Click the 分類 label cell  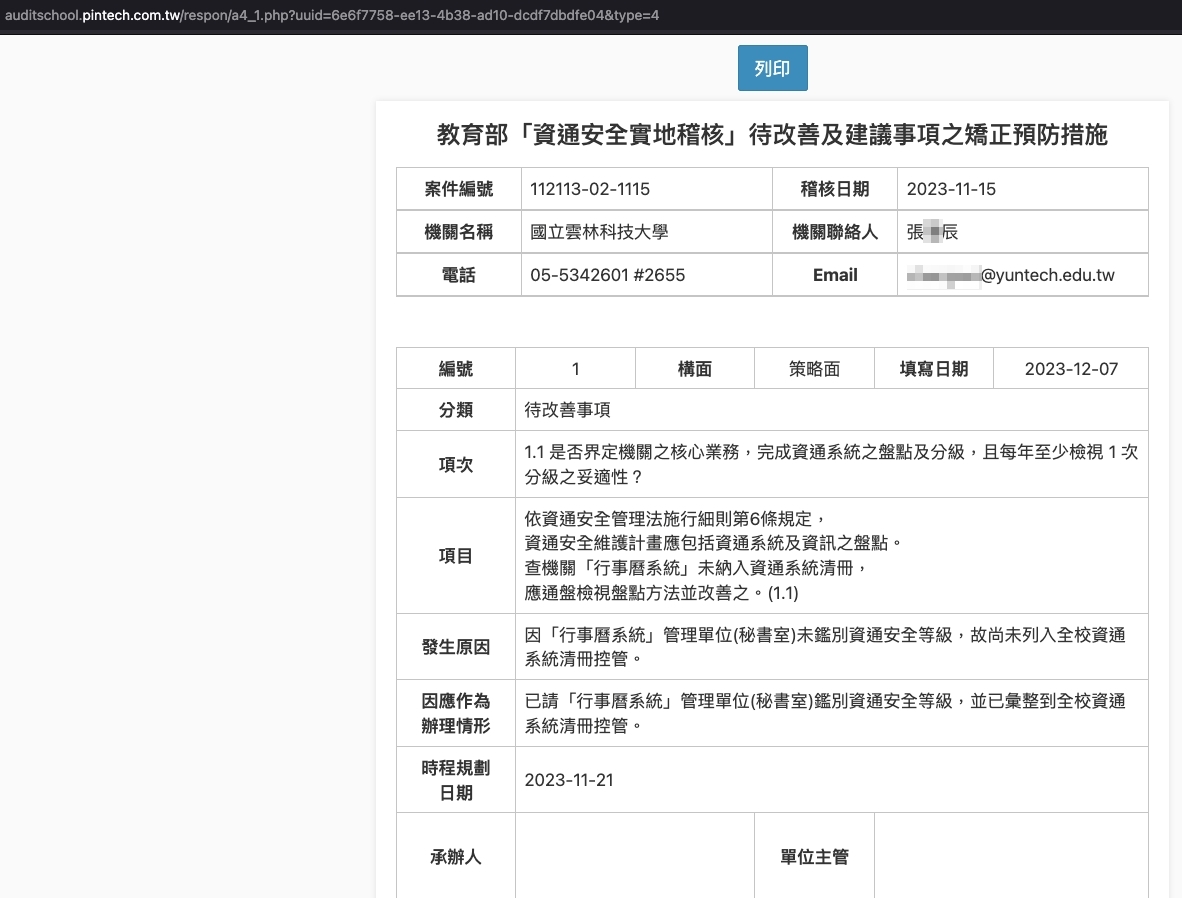click(x=456, y=410)
